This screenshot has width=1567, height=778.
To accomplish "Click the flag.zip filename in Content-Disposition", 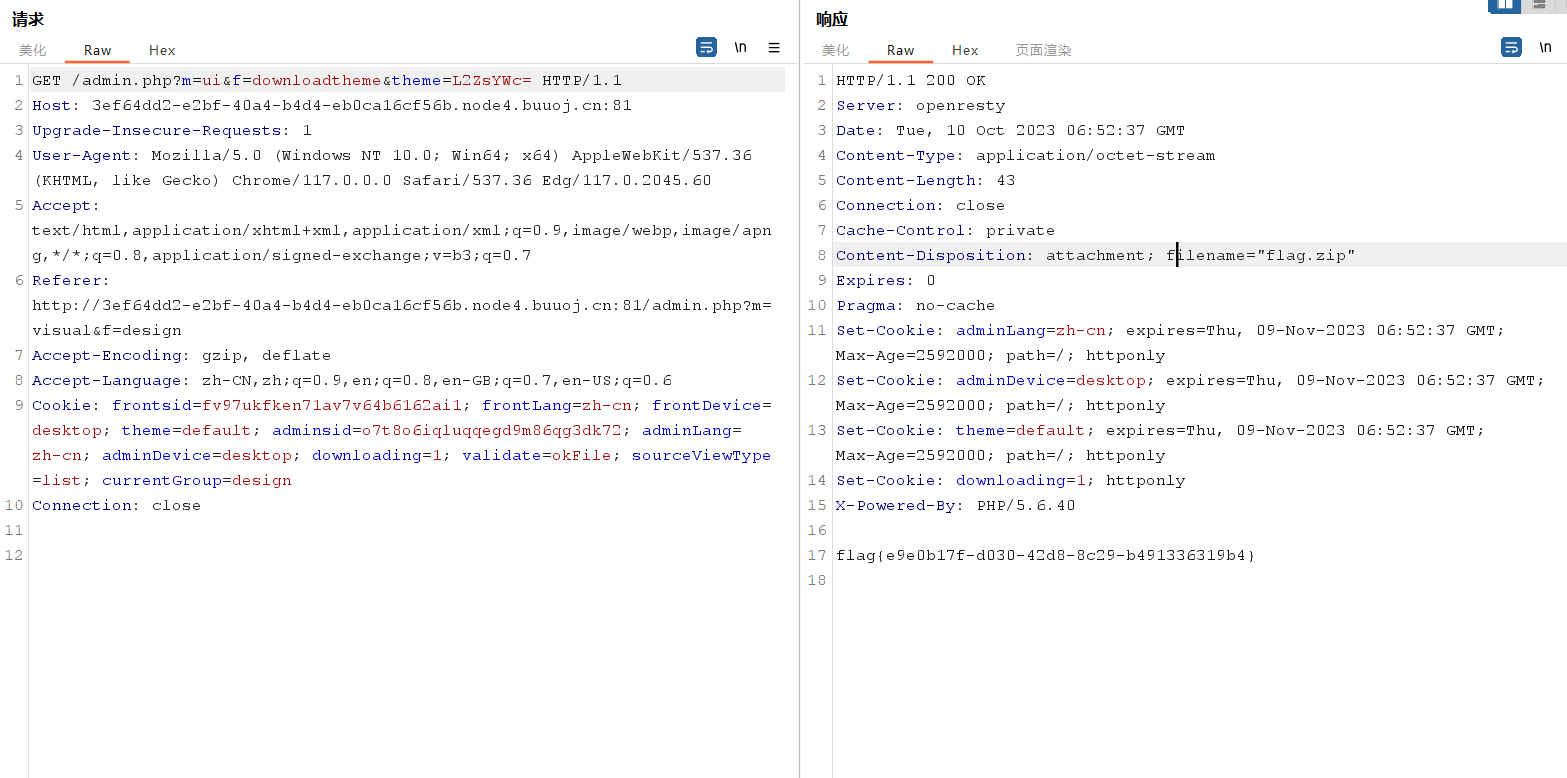I will point(1306,255).
